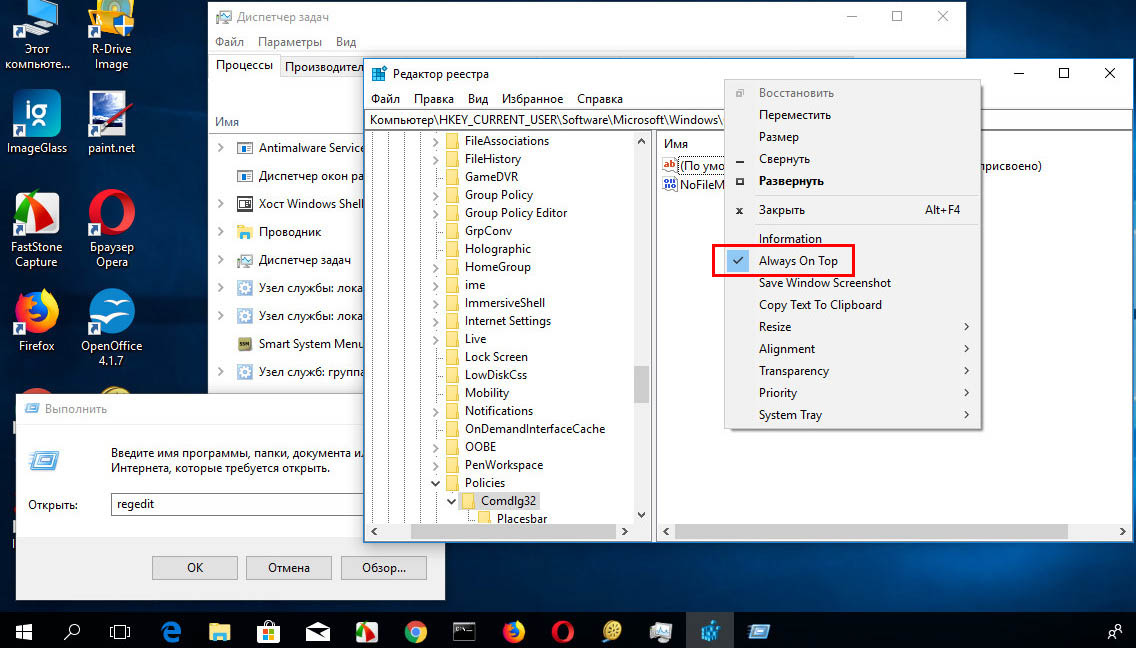Choose Свернуть in window menu
Screen dimensions: 1136x648
[853, 159]
